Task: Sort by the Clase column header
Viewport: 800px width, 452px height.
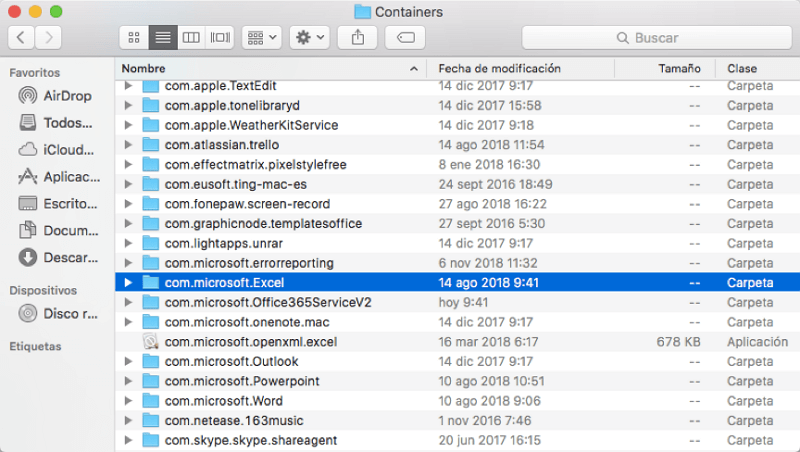Action: [x=757, y=68]
